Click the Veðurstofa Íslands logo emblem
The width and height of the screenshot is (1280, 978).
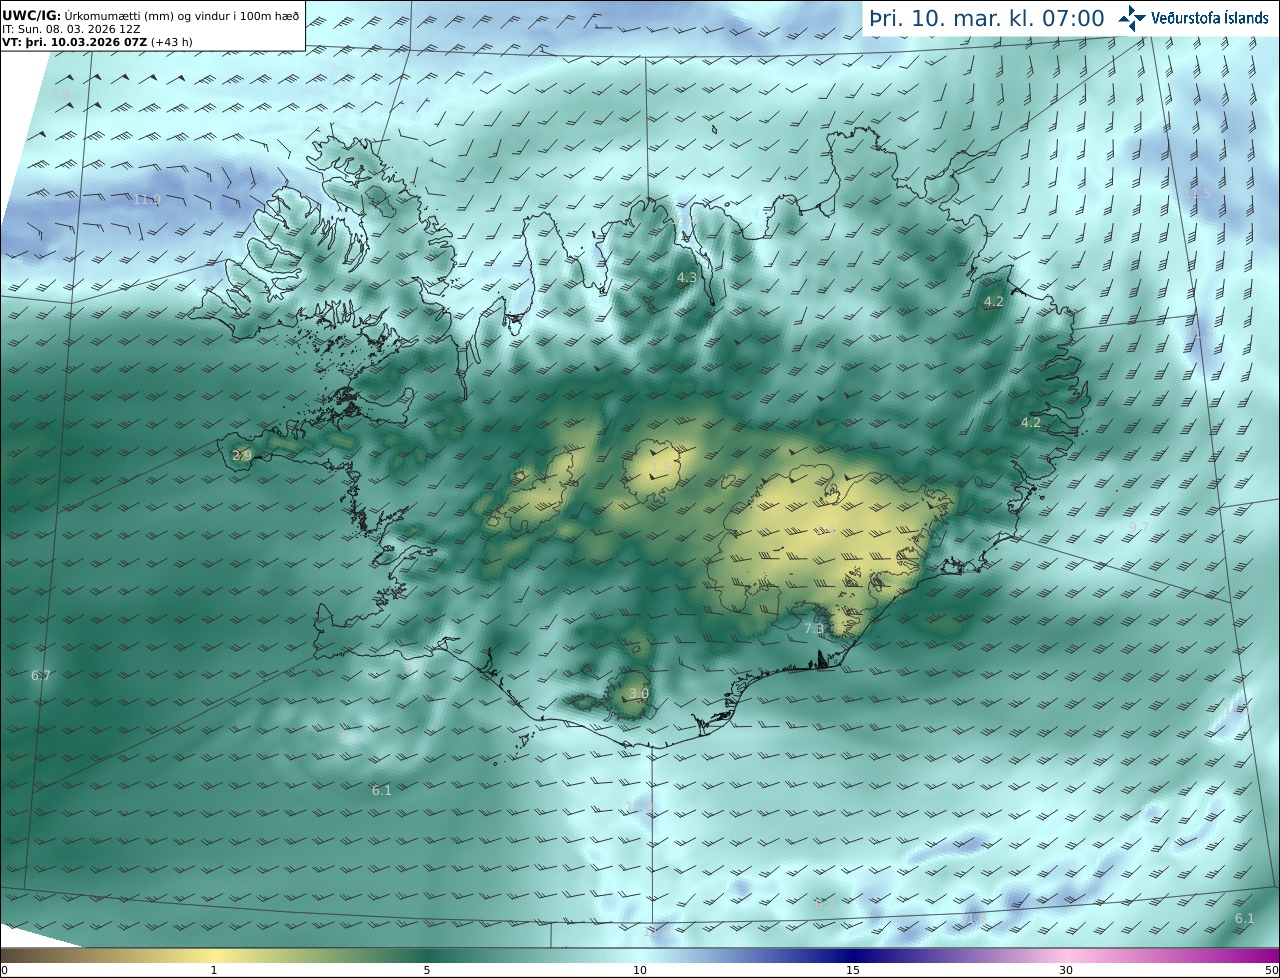[x=1132, y=18]
